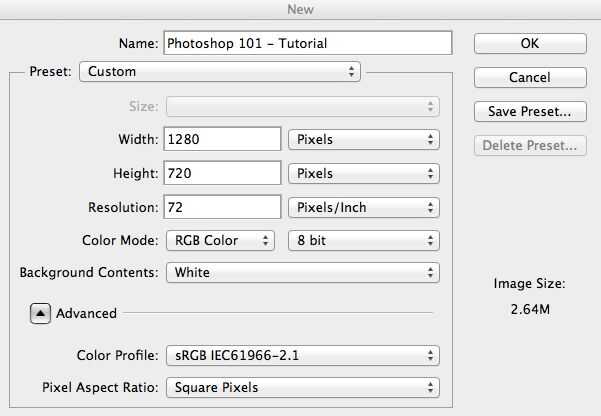Open the Height units dropdown
Screen dimensions: 601x416
coord(364,173)
